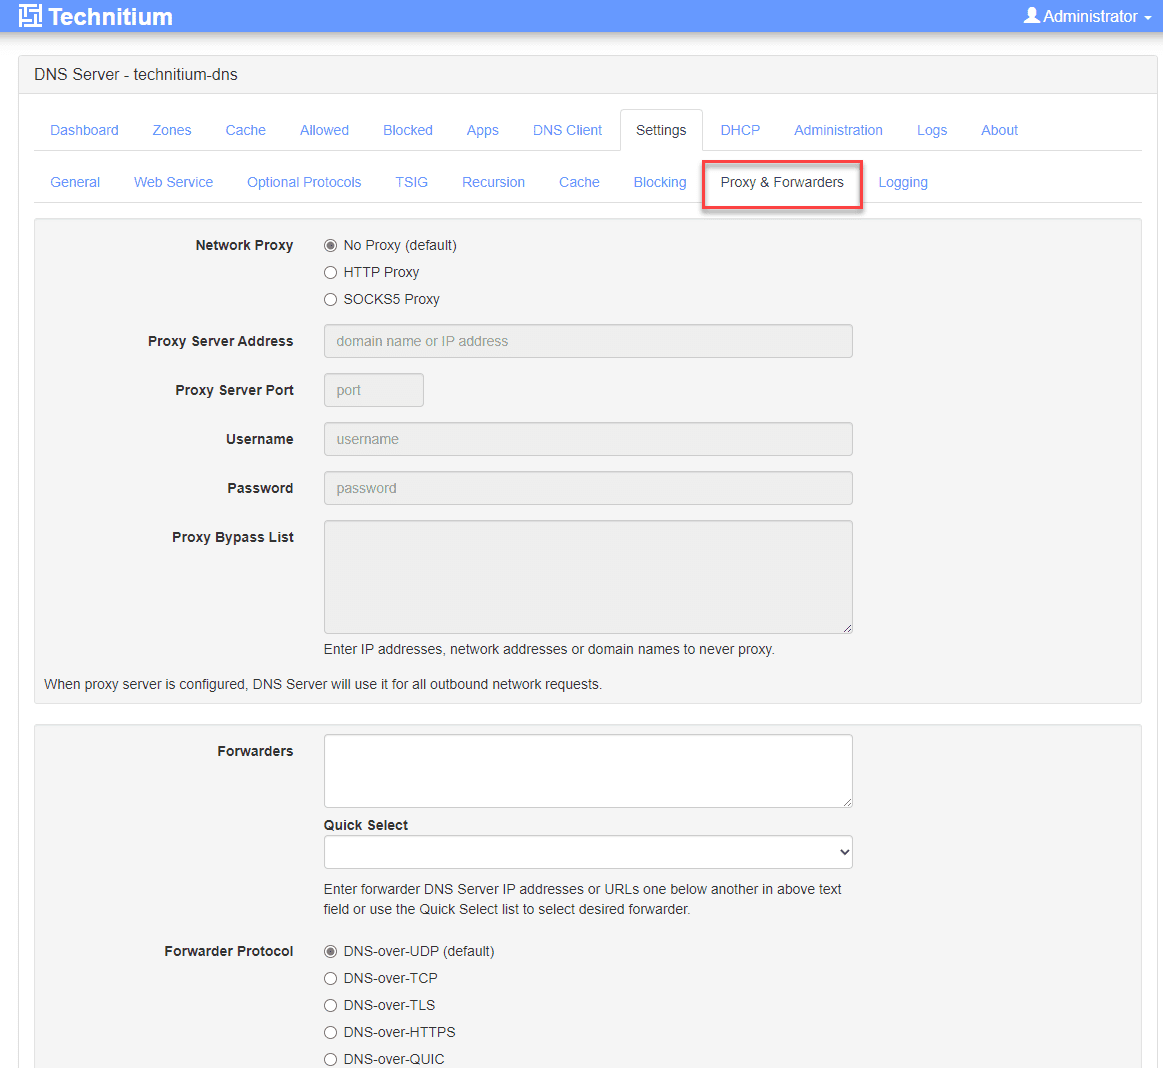This screenshot has height=1068, width=1163.
Task: Click the Forwarder Protocol label
Action: [228, 952]
